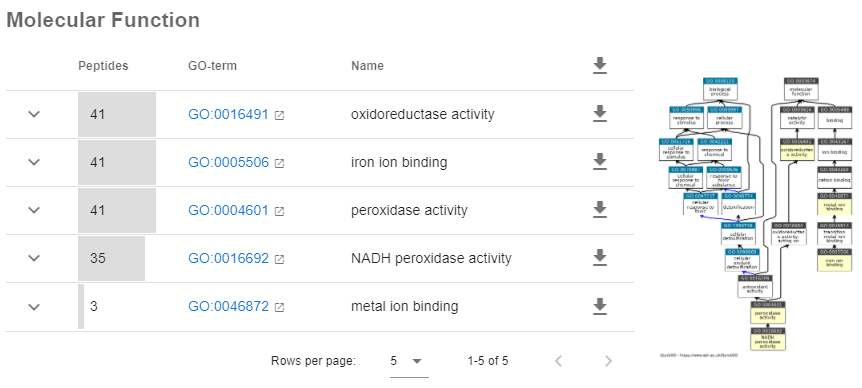Expand the metal ion binding row

(34, 307)
